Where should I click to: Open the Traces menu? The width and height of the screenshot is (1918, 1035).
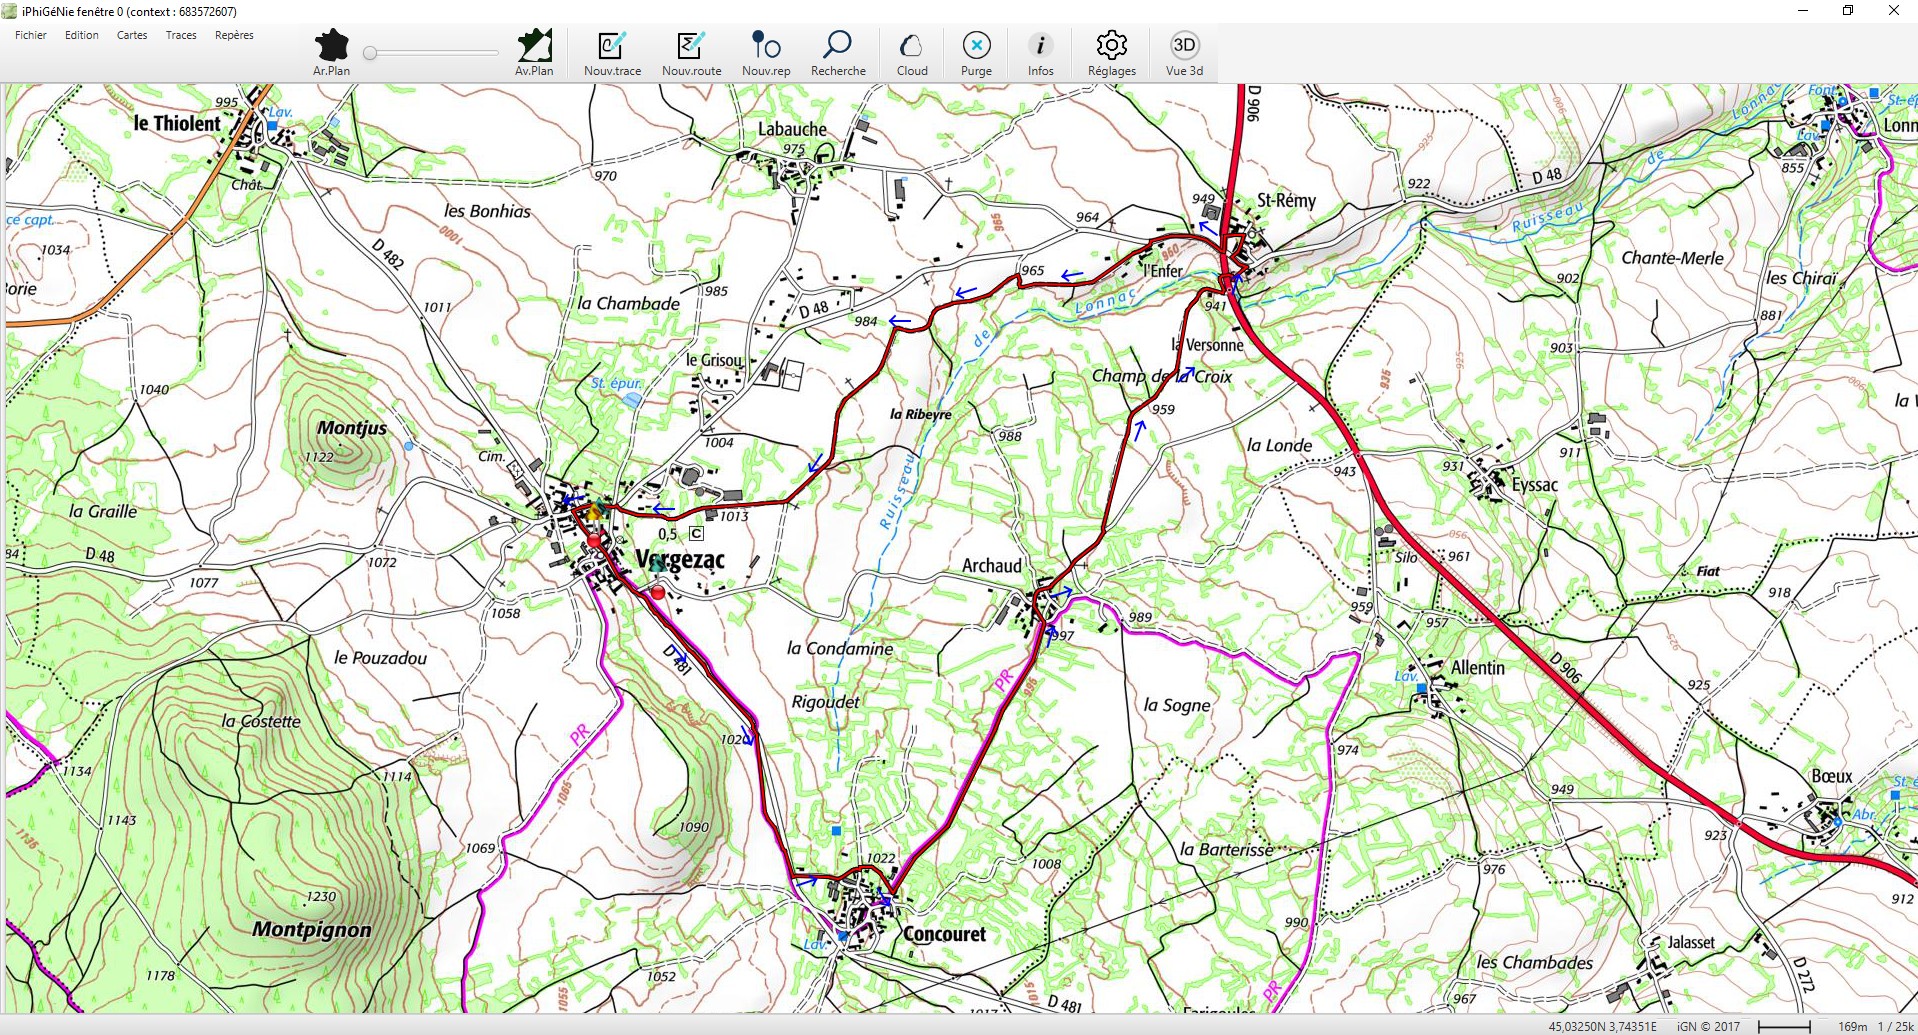pyautogui.click(x=181, y=35)
